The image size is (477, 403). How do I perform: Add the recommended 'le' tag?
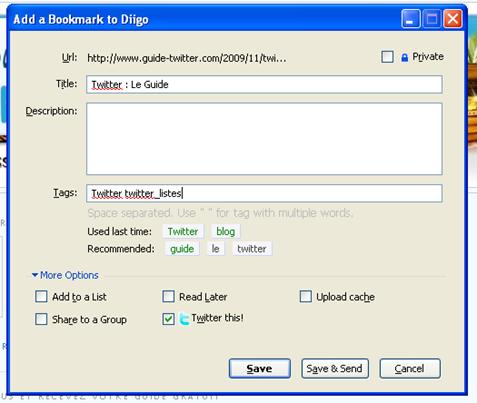point(215,249)
